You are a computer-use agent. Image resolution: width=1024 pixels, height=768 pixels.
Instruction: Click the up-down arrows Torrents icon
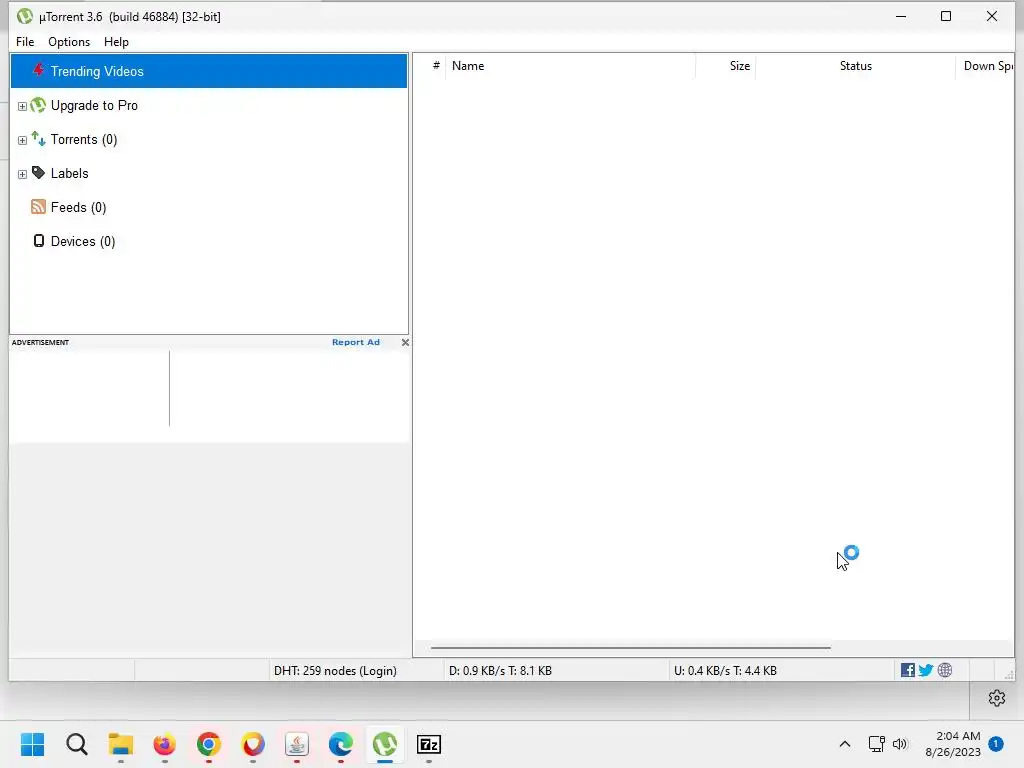tap(39, 138)
